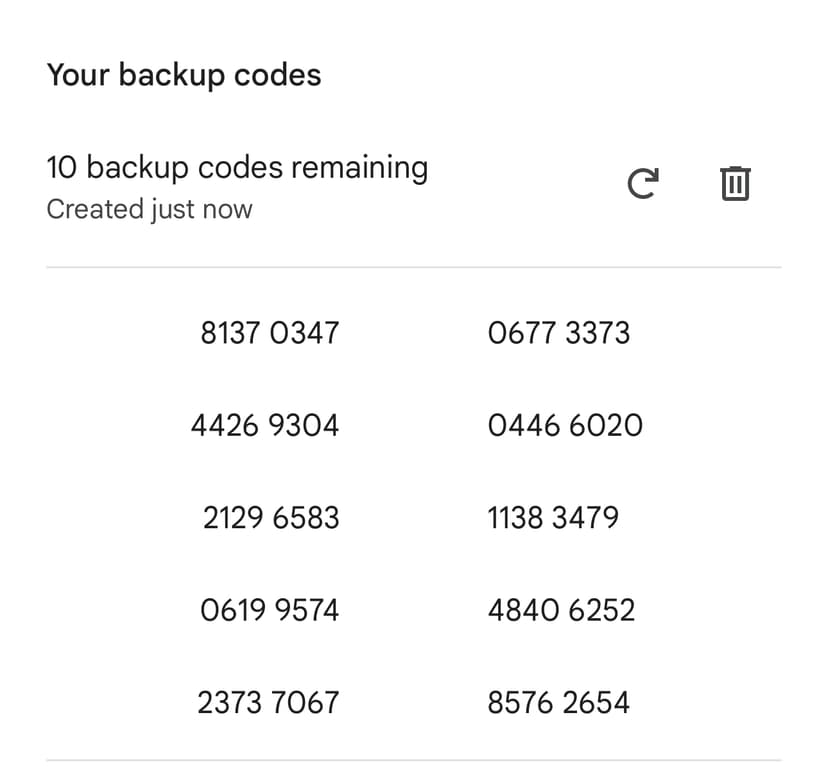The image size is (828, 776).
Task: Click the trash icon to delete backup codes
Action: coord(735,183)
